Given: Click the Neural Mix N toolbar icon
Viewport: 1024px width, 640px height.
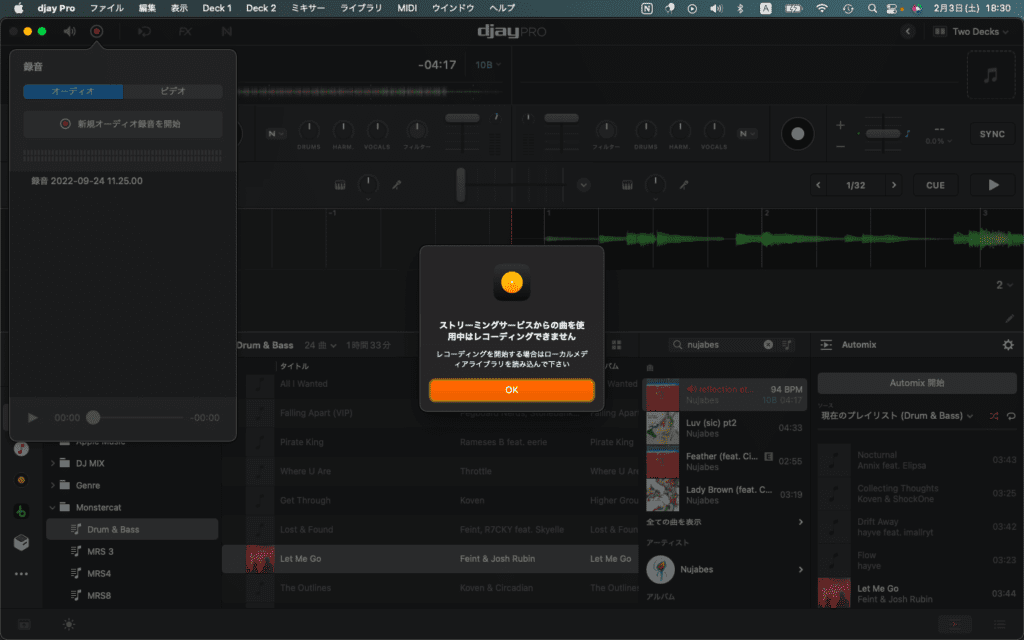Looking at the screenshot, I should pos(227,31).
